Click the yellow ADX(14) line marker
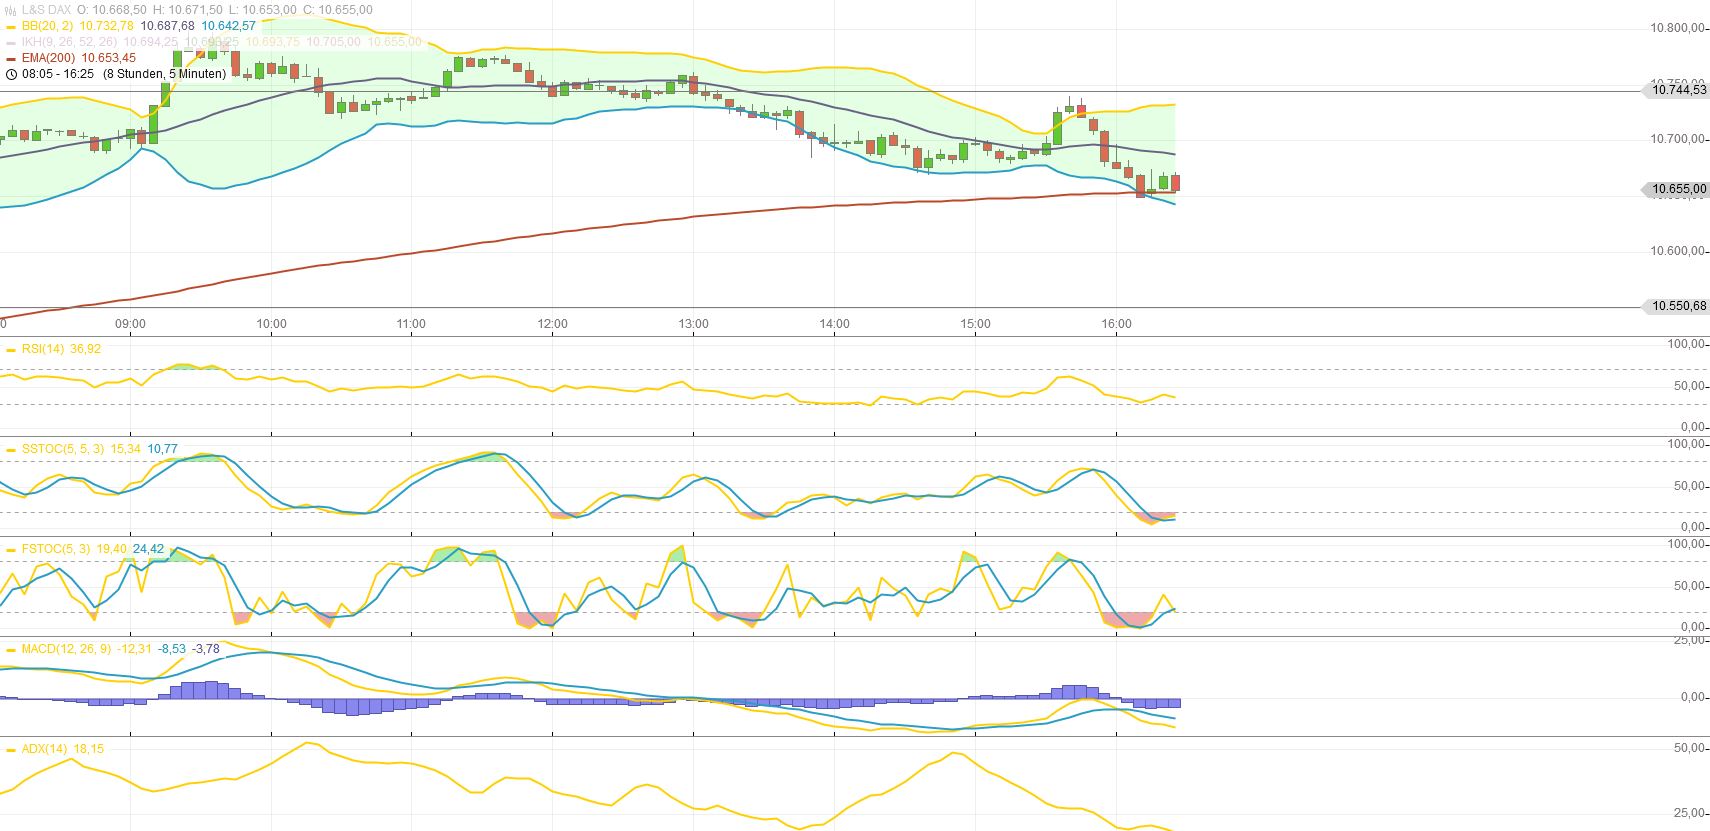Viewport: 1710px width, 831px height. coord(11,749)
